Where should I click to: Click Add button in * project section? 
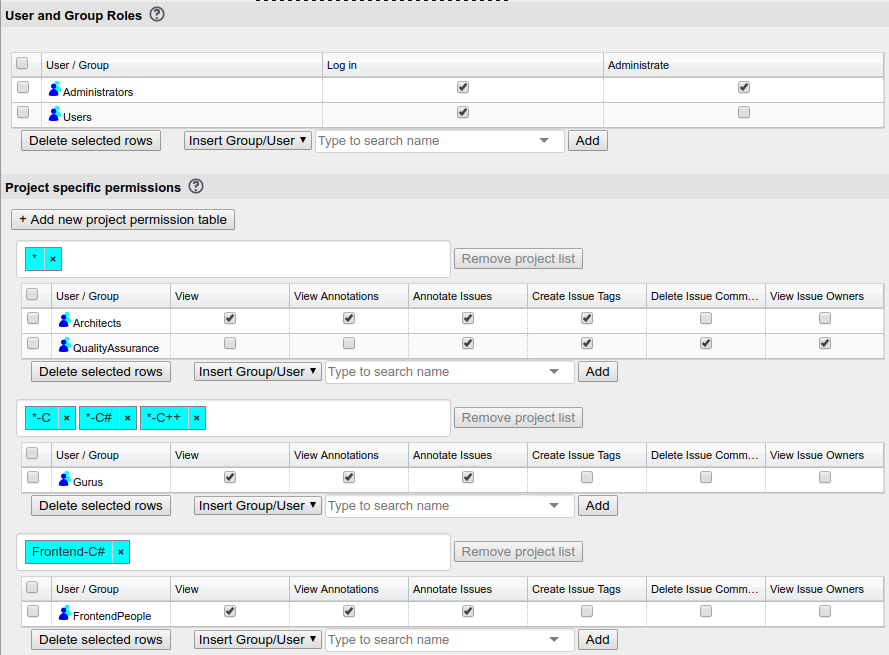(x=598, y=371)
